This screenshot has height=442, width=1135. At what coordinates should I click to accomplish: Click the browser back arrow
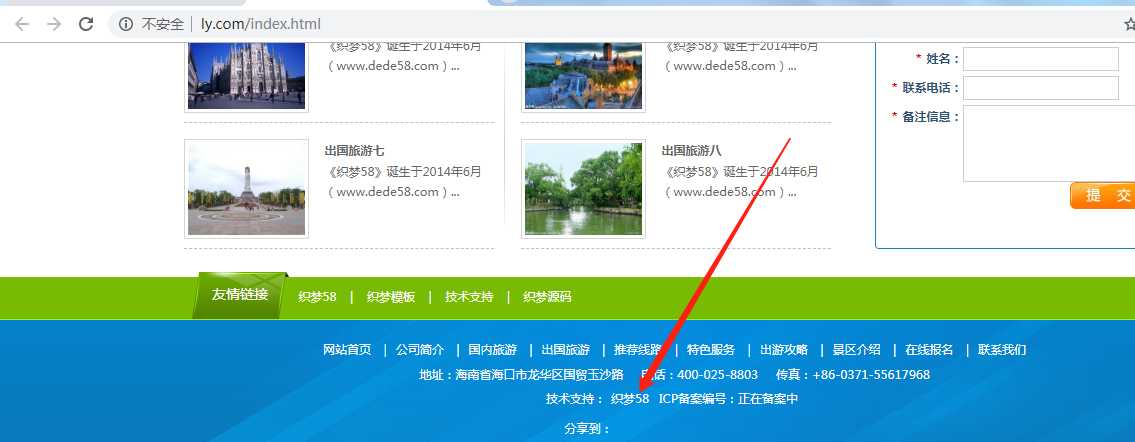click(22, 24)
